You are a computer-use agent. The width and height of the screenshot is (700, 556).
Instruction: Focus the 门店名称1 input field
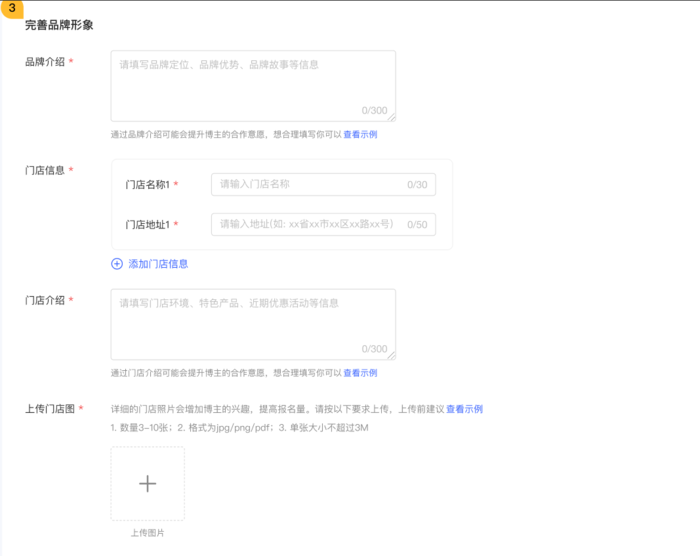[305, 185]
